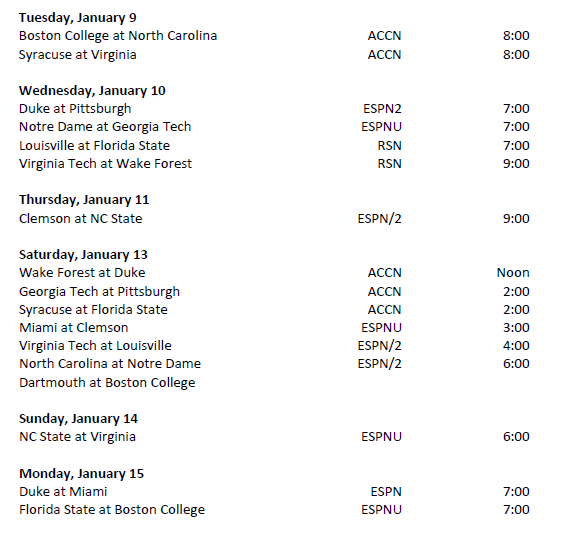570x536 pixels.
Task: Click Boston College at North Carolina game
Action: [x=118, y=36]
